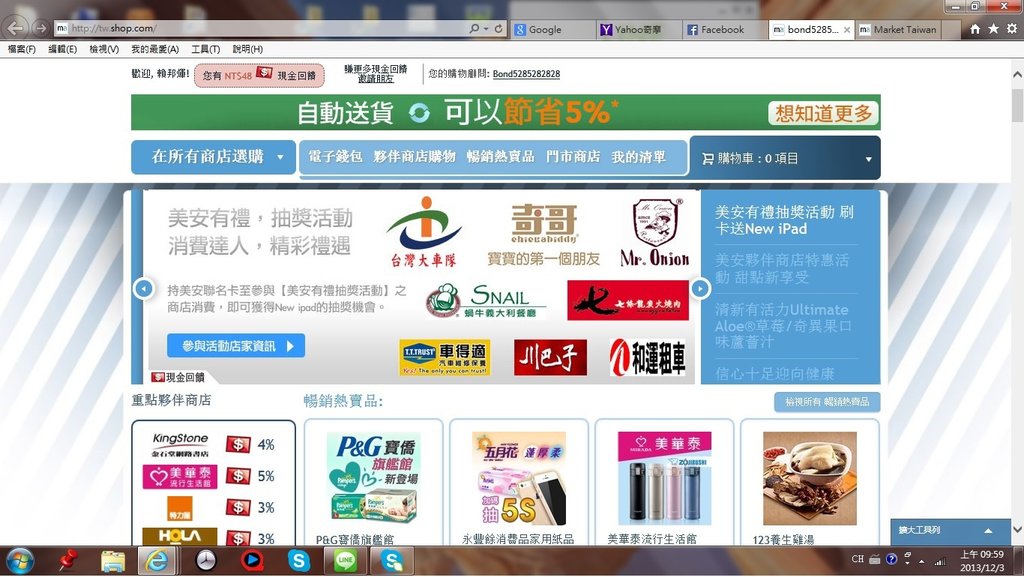1024x577 pixels.
Task: Click the search magnifier in address bar
Action: click(475, 29)
